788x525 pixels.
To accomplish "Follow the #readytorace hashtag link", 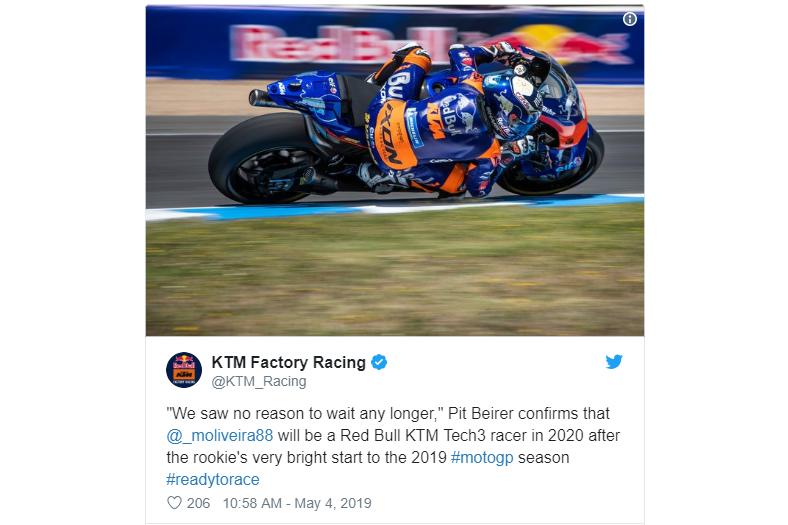I will 213,480.
